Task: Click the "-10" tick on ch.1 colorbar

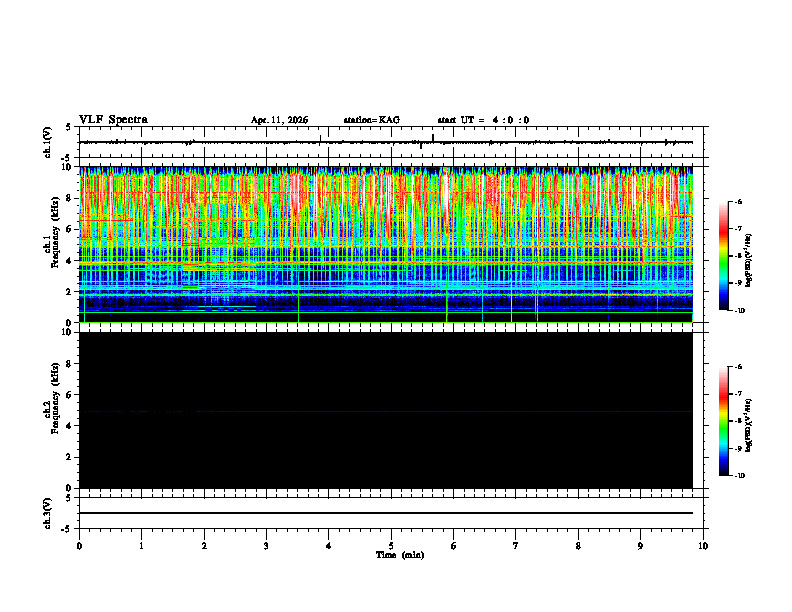Action: pos(740,311)
